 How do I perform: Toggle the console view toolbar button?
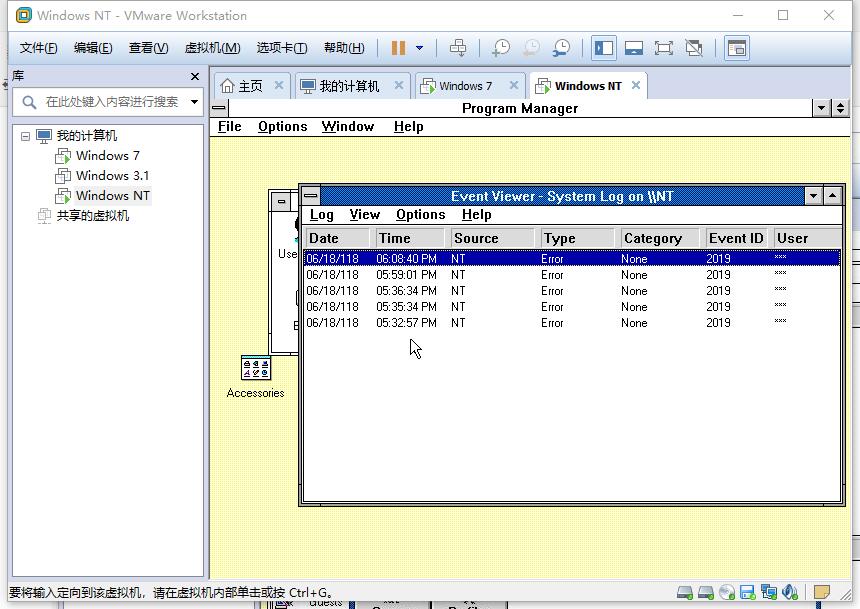pos(737,48)
